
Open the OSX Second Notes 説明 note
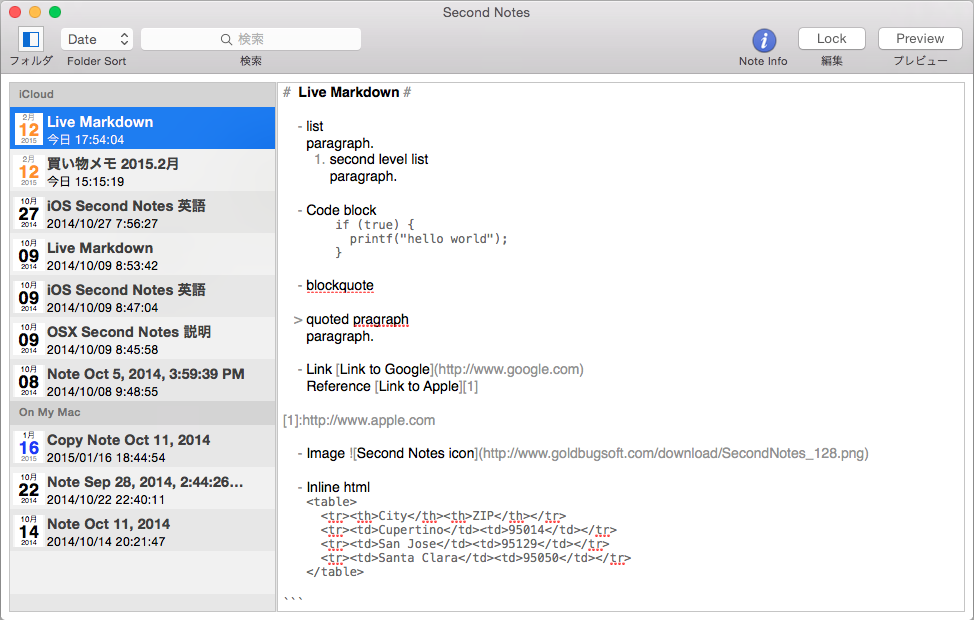[142, 339]
